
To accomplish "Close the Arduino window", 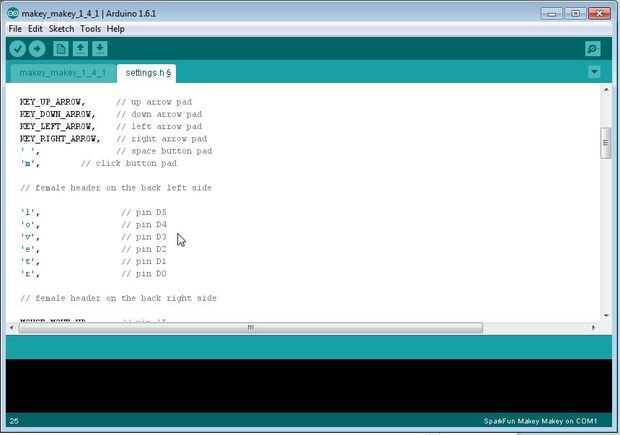I will tap(599, 13).
